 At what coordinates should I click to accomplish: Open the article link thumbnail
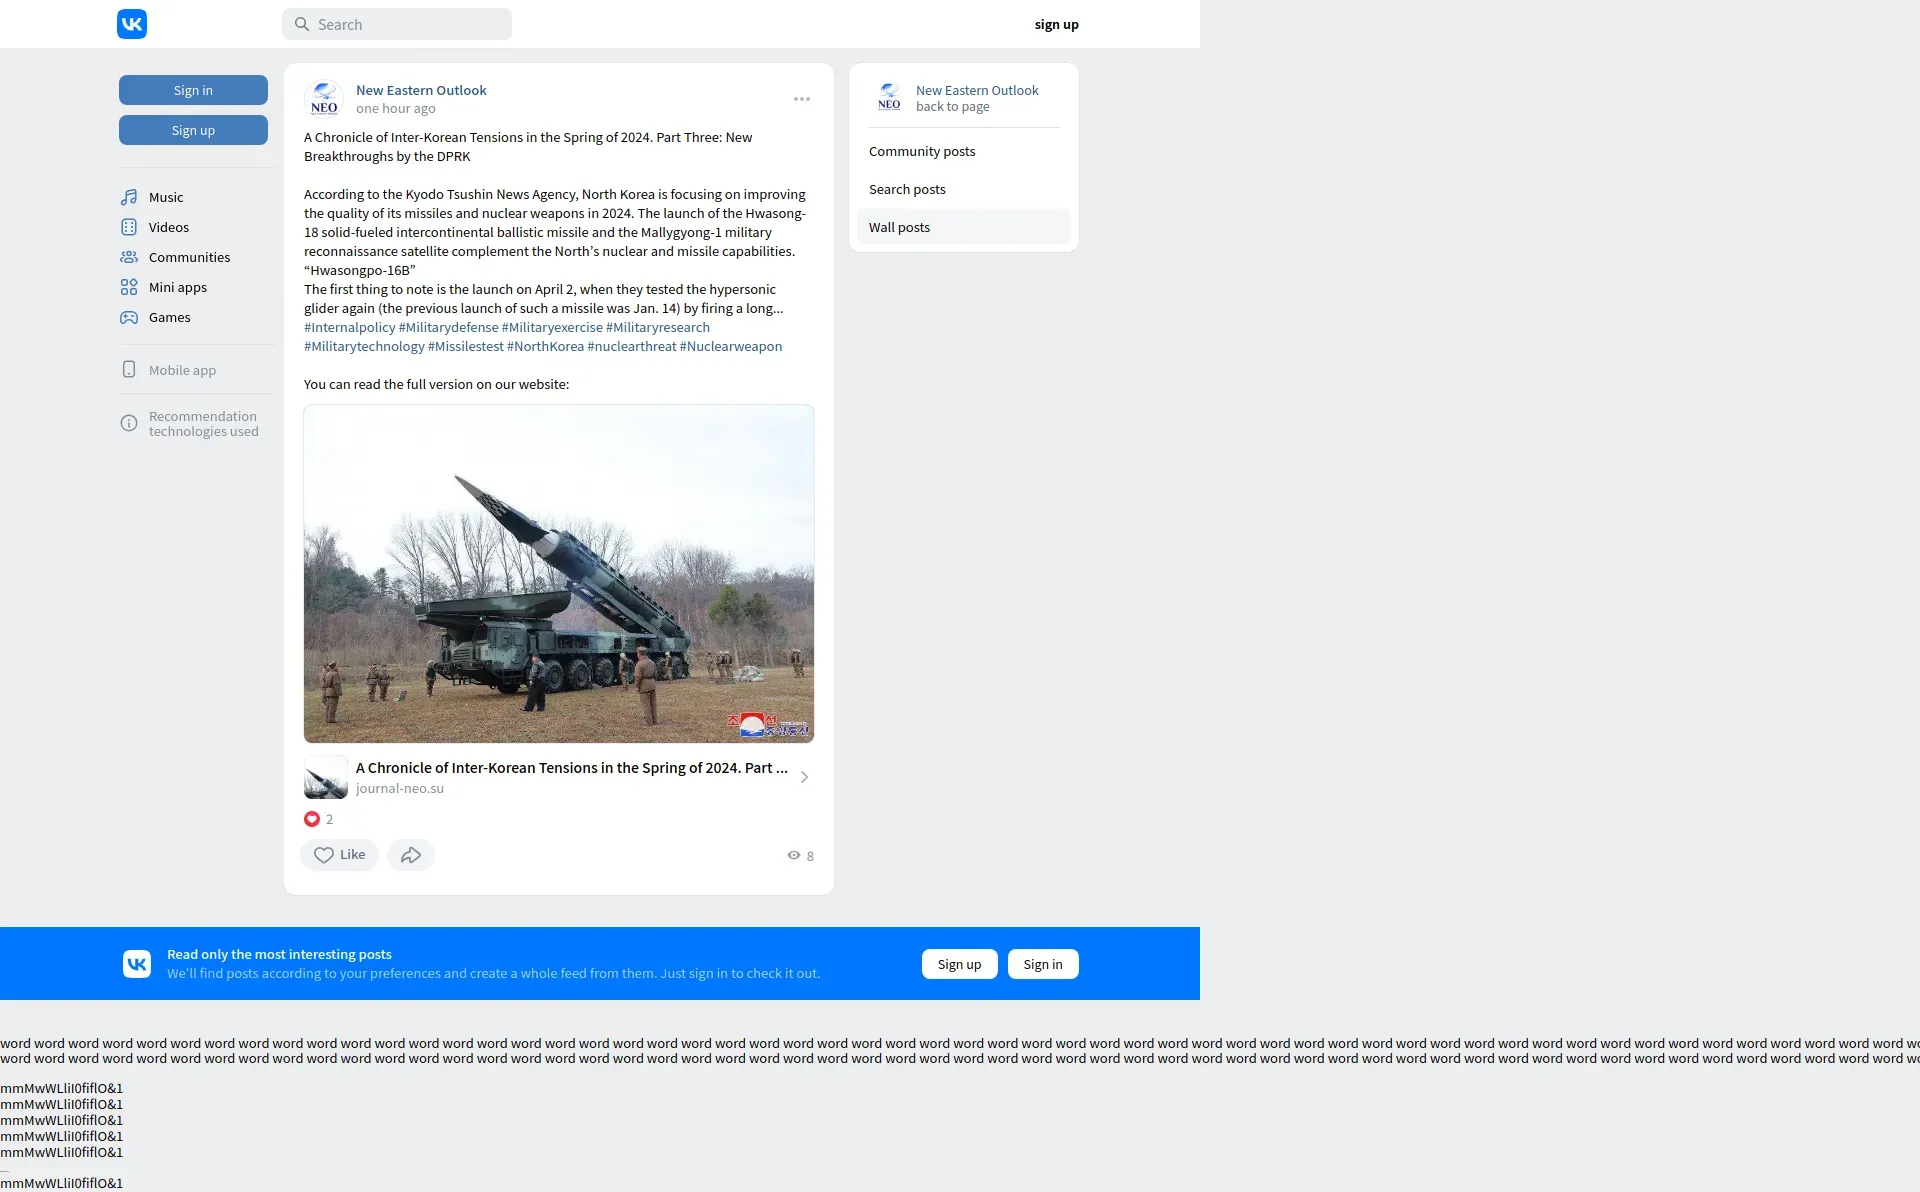[326, 777]
